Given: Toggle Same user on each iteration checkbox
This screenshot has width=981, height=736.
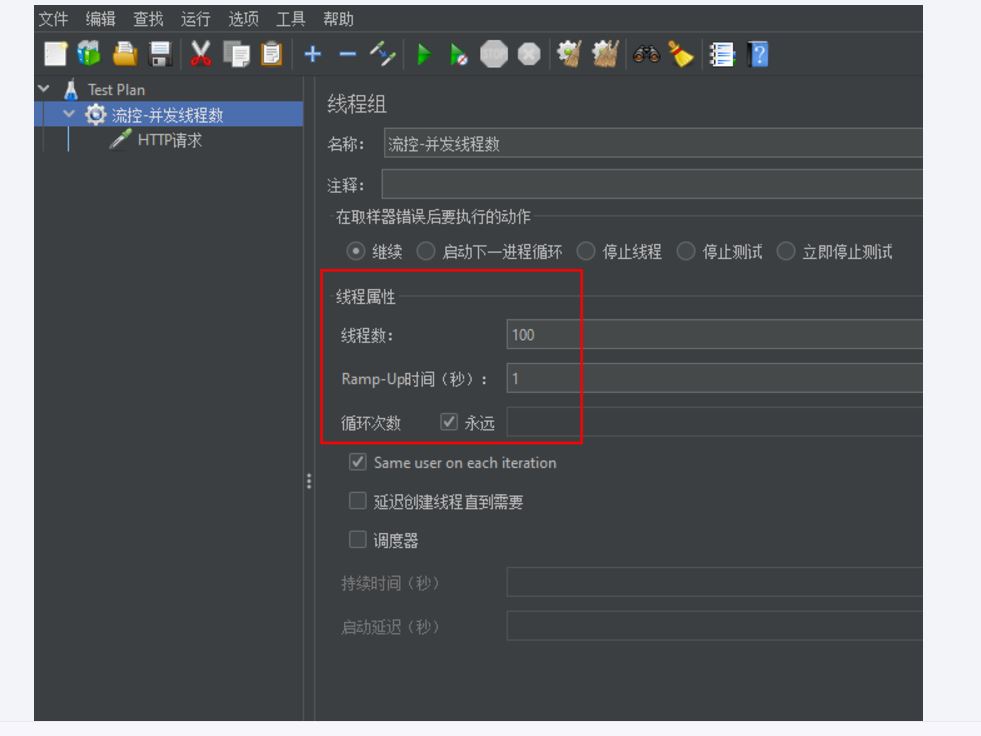Looking at the screenshot, I should point(358,463).
